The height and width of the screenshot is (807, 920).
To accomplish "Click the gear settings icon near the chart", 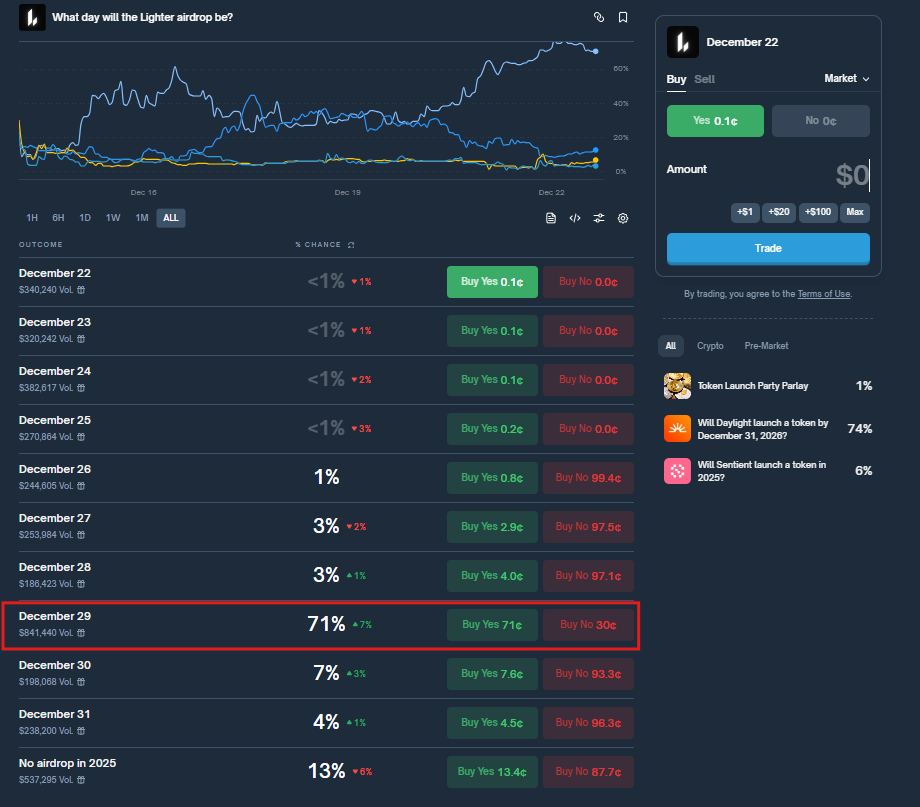I will pyautogui.click(x=623, y=217).
